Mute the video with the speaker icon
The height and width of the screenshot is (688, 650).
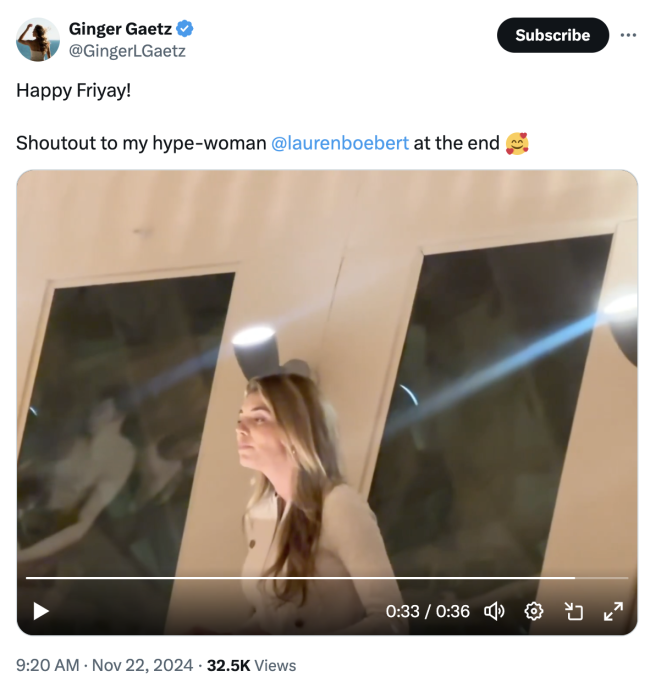[494, 611]
